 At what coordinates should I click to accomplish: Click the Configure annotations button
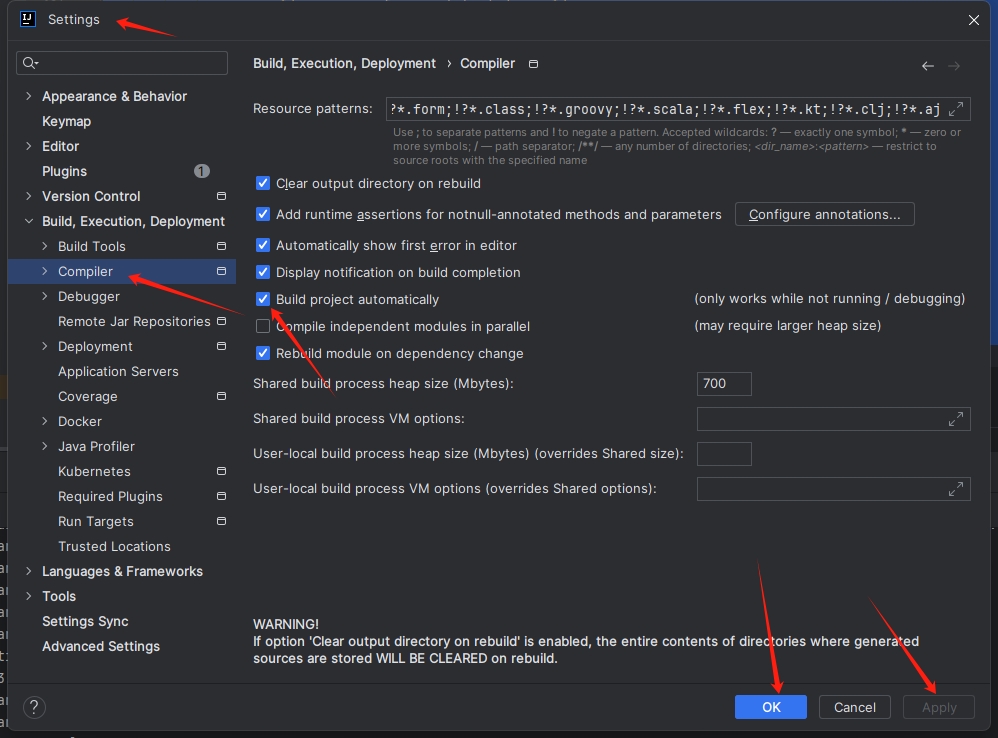coord(824,213)
